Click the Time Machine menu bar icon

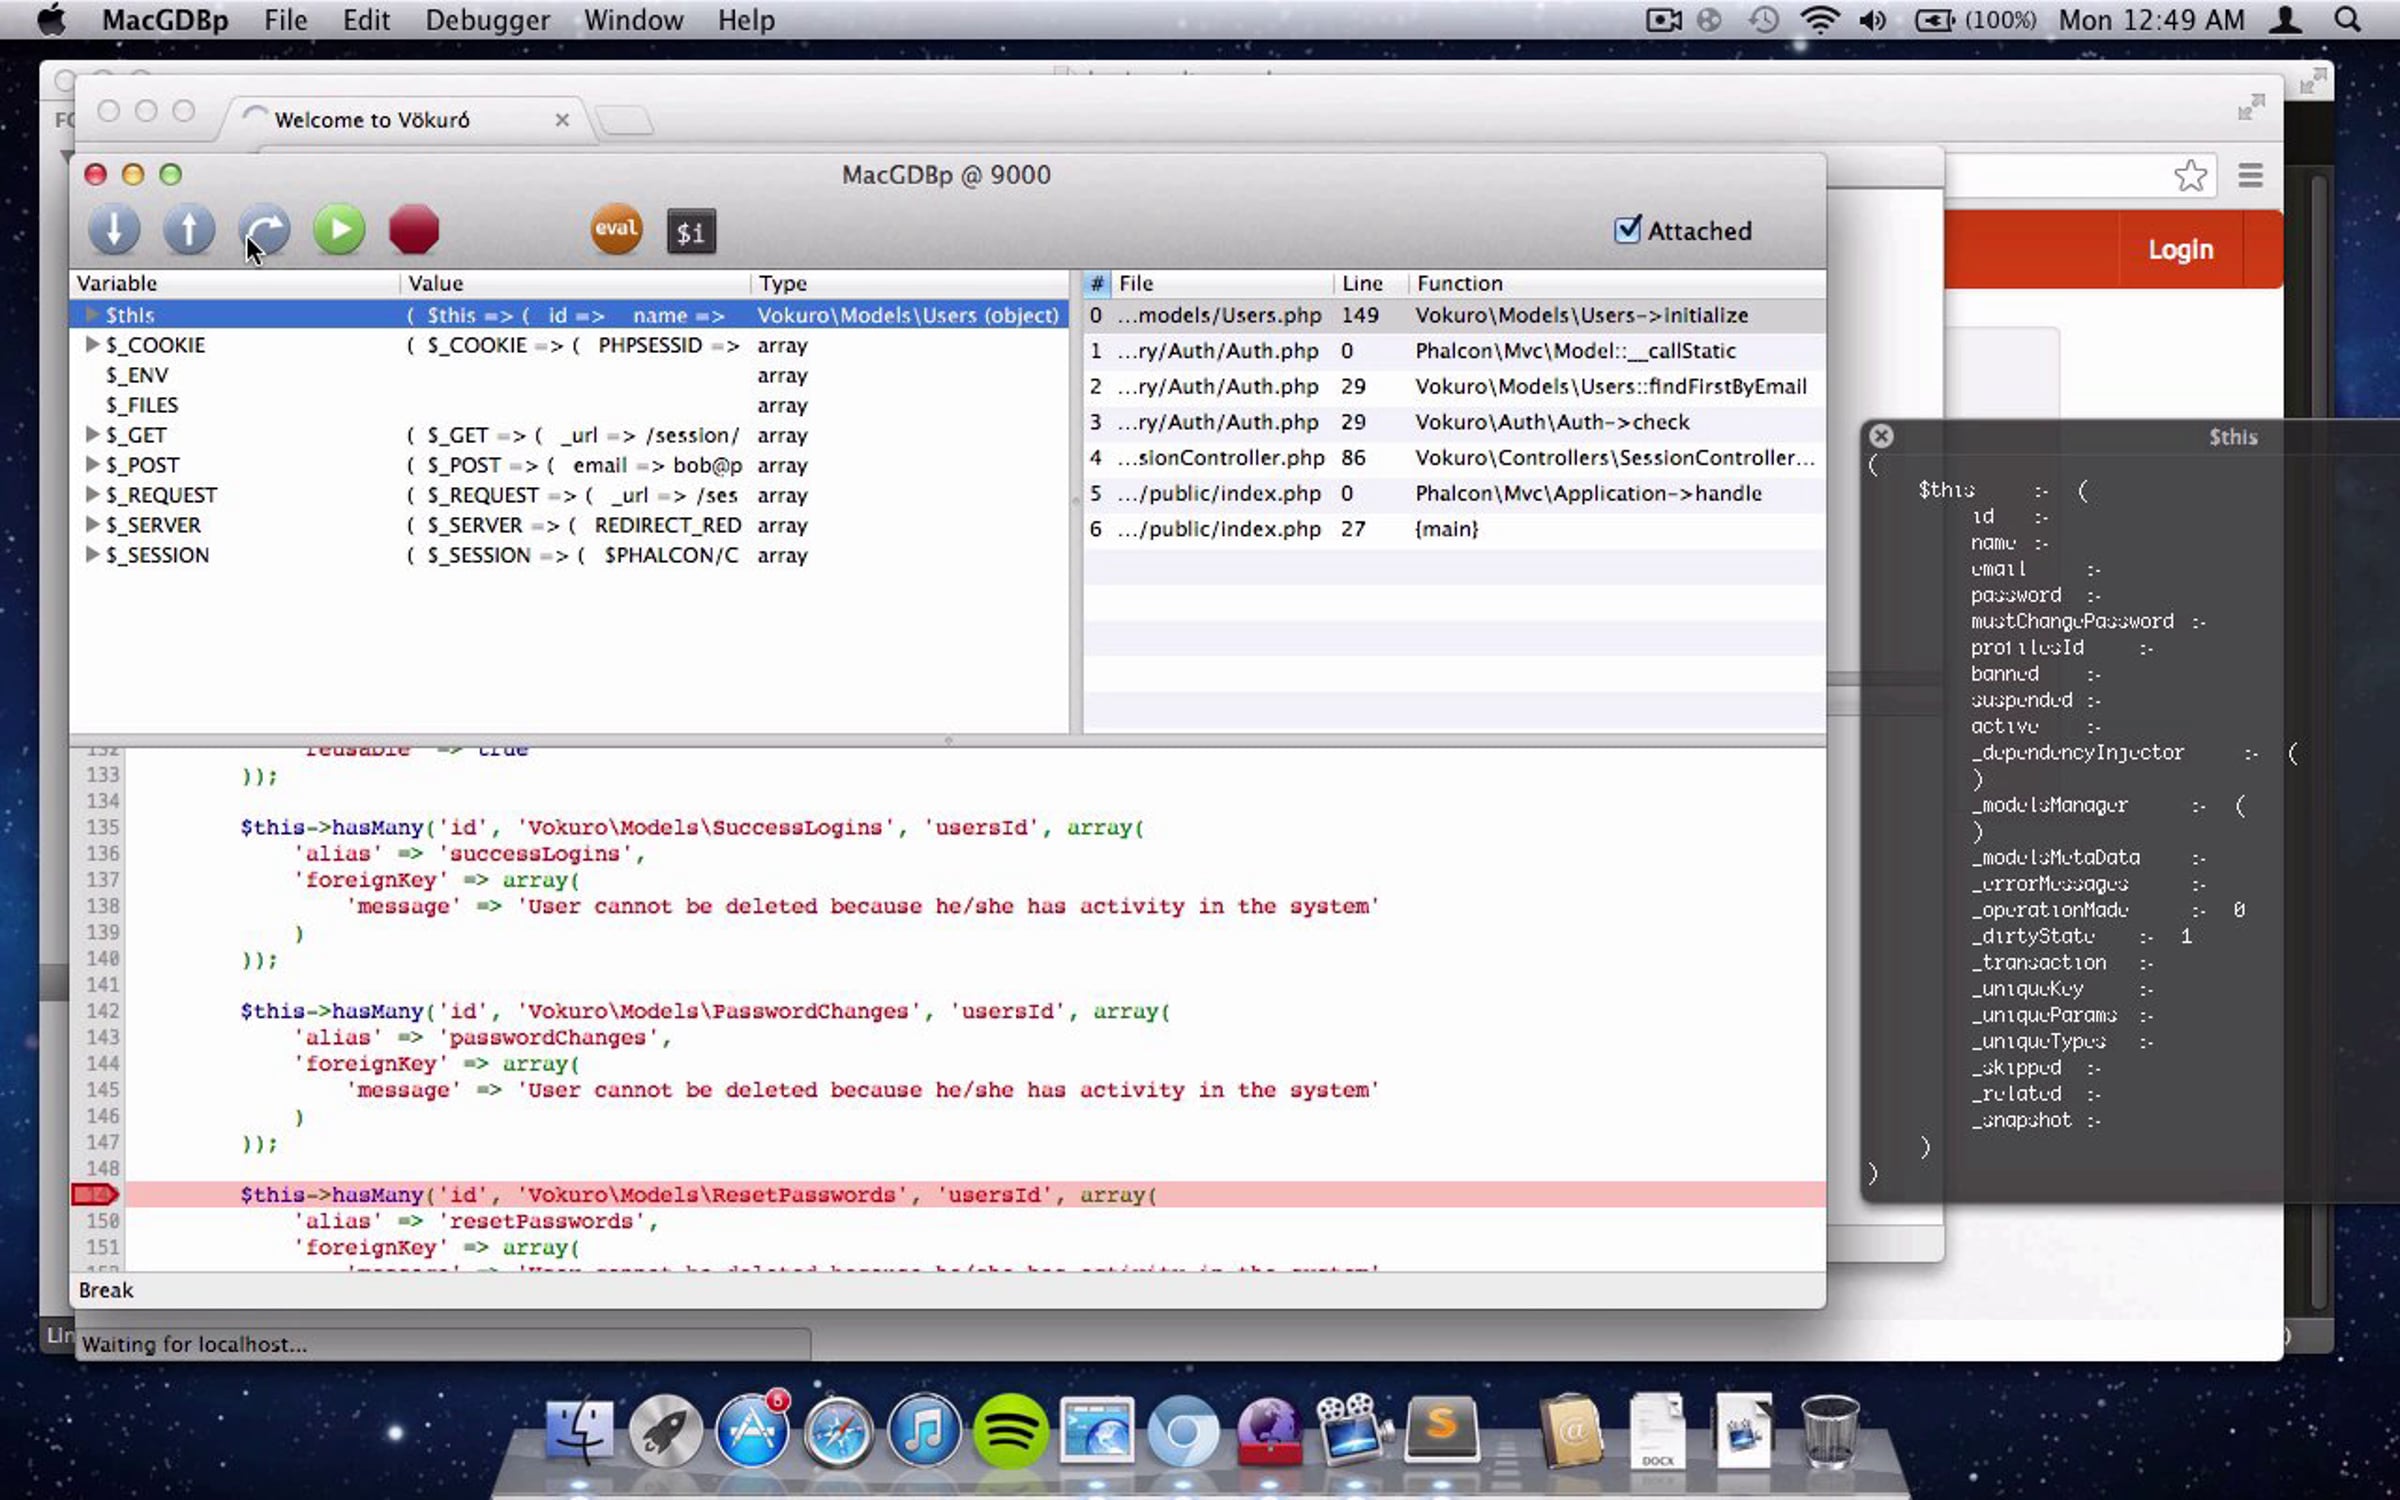[x=1763, y=20]
